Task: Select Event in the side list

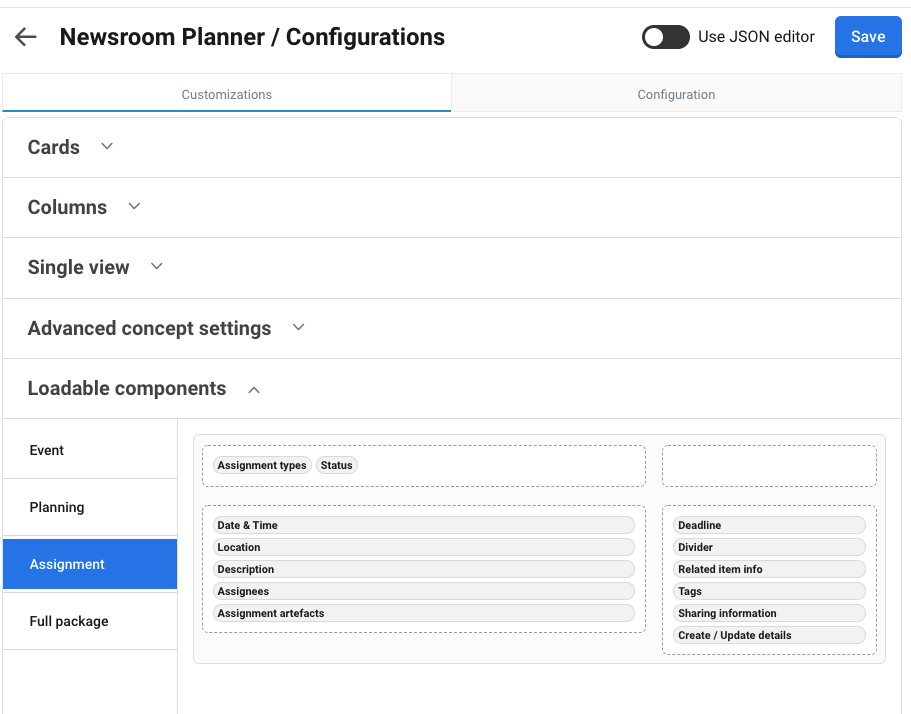Action: (x=47, y=450)
